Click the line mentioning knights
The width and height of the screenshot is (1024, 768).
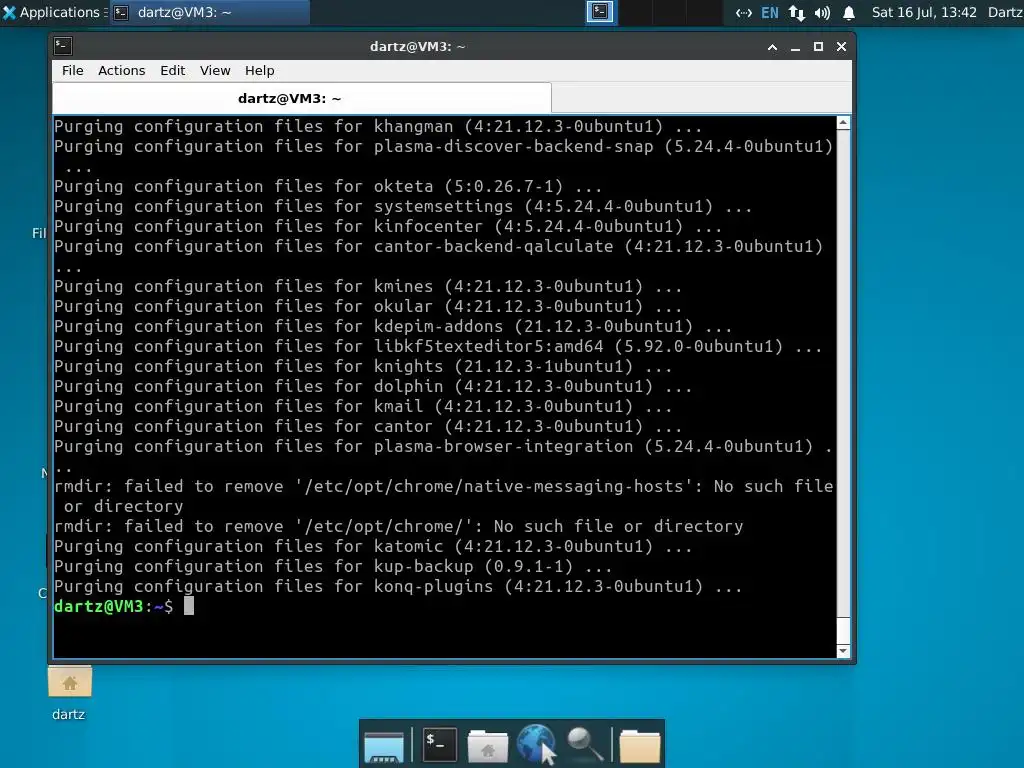[363, 366]
